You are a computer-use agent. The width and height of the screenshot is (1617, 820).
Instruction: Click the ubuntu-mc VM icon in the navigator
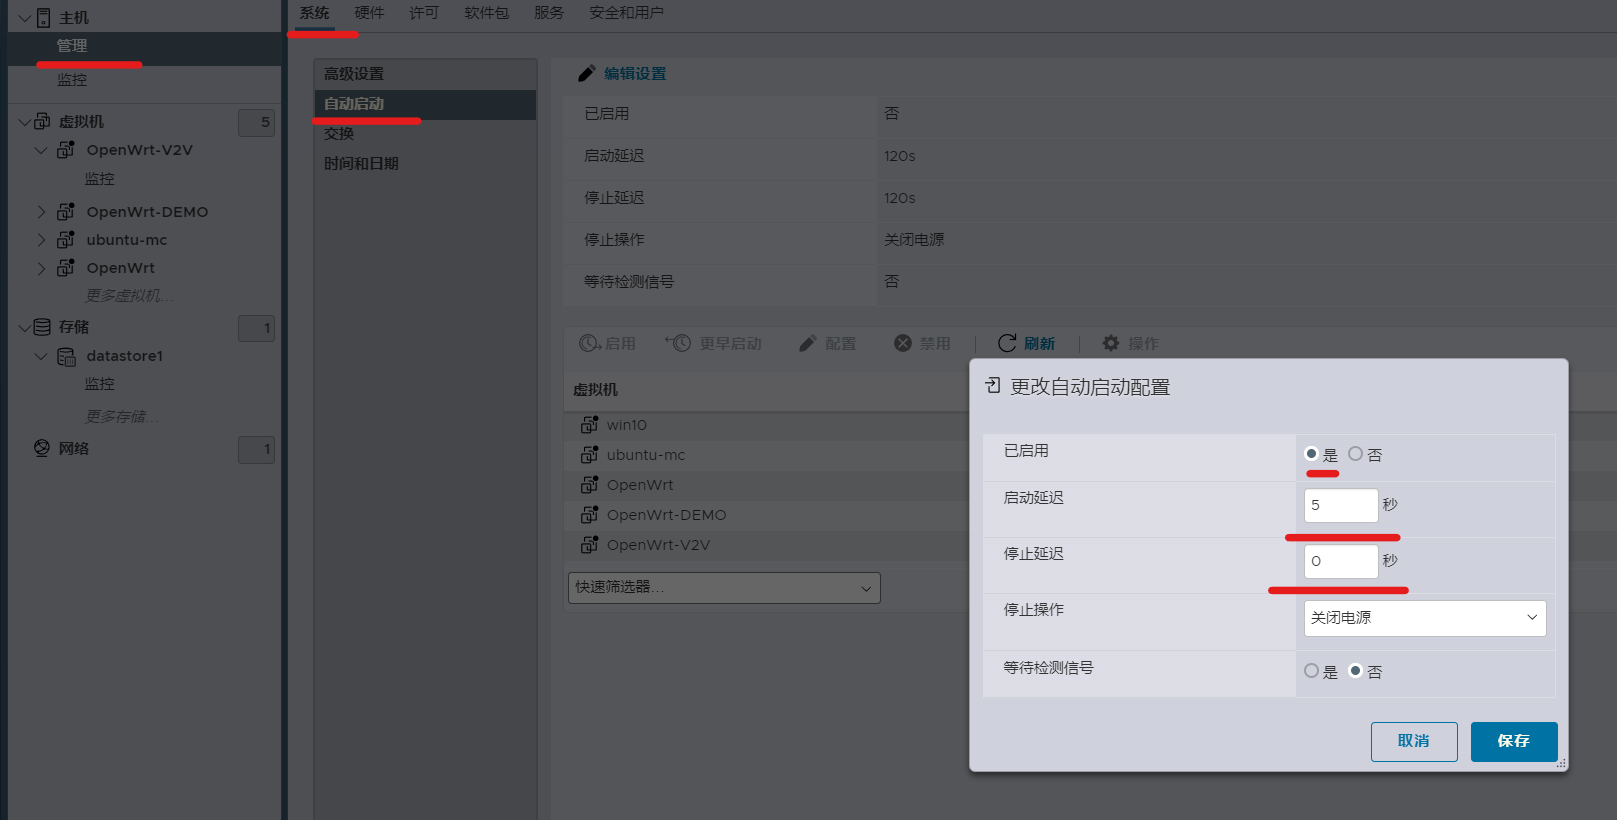tap(66, 239)
